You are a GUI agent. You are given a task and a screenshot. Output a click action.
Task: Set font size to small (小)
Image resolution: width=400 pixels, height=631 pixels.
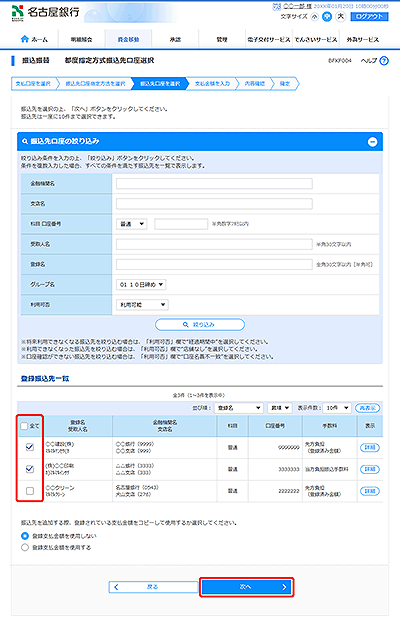(315, 16)
